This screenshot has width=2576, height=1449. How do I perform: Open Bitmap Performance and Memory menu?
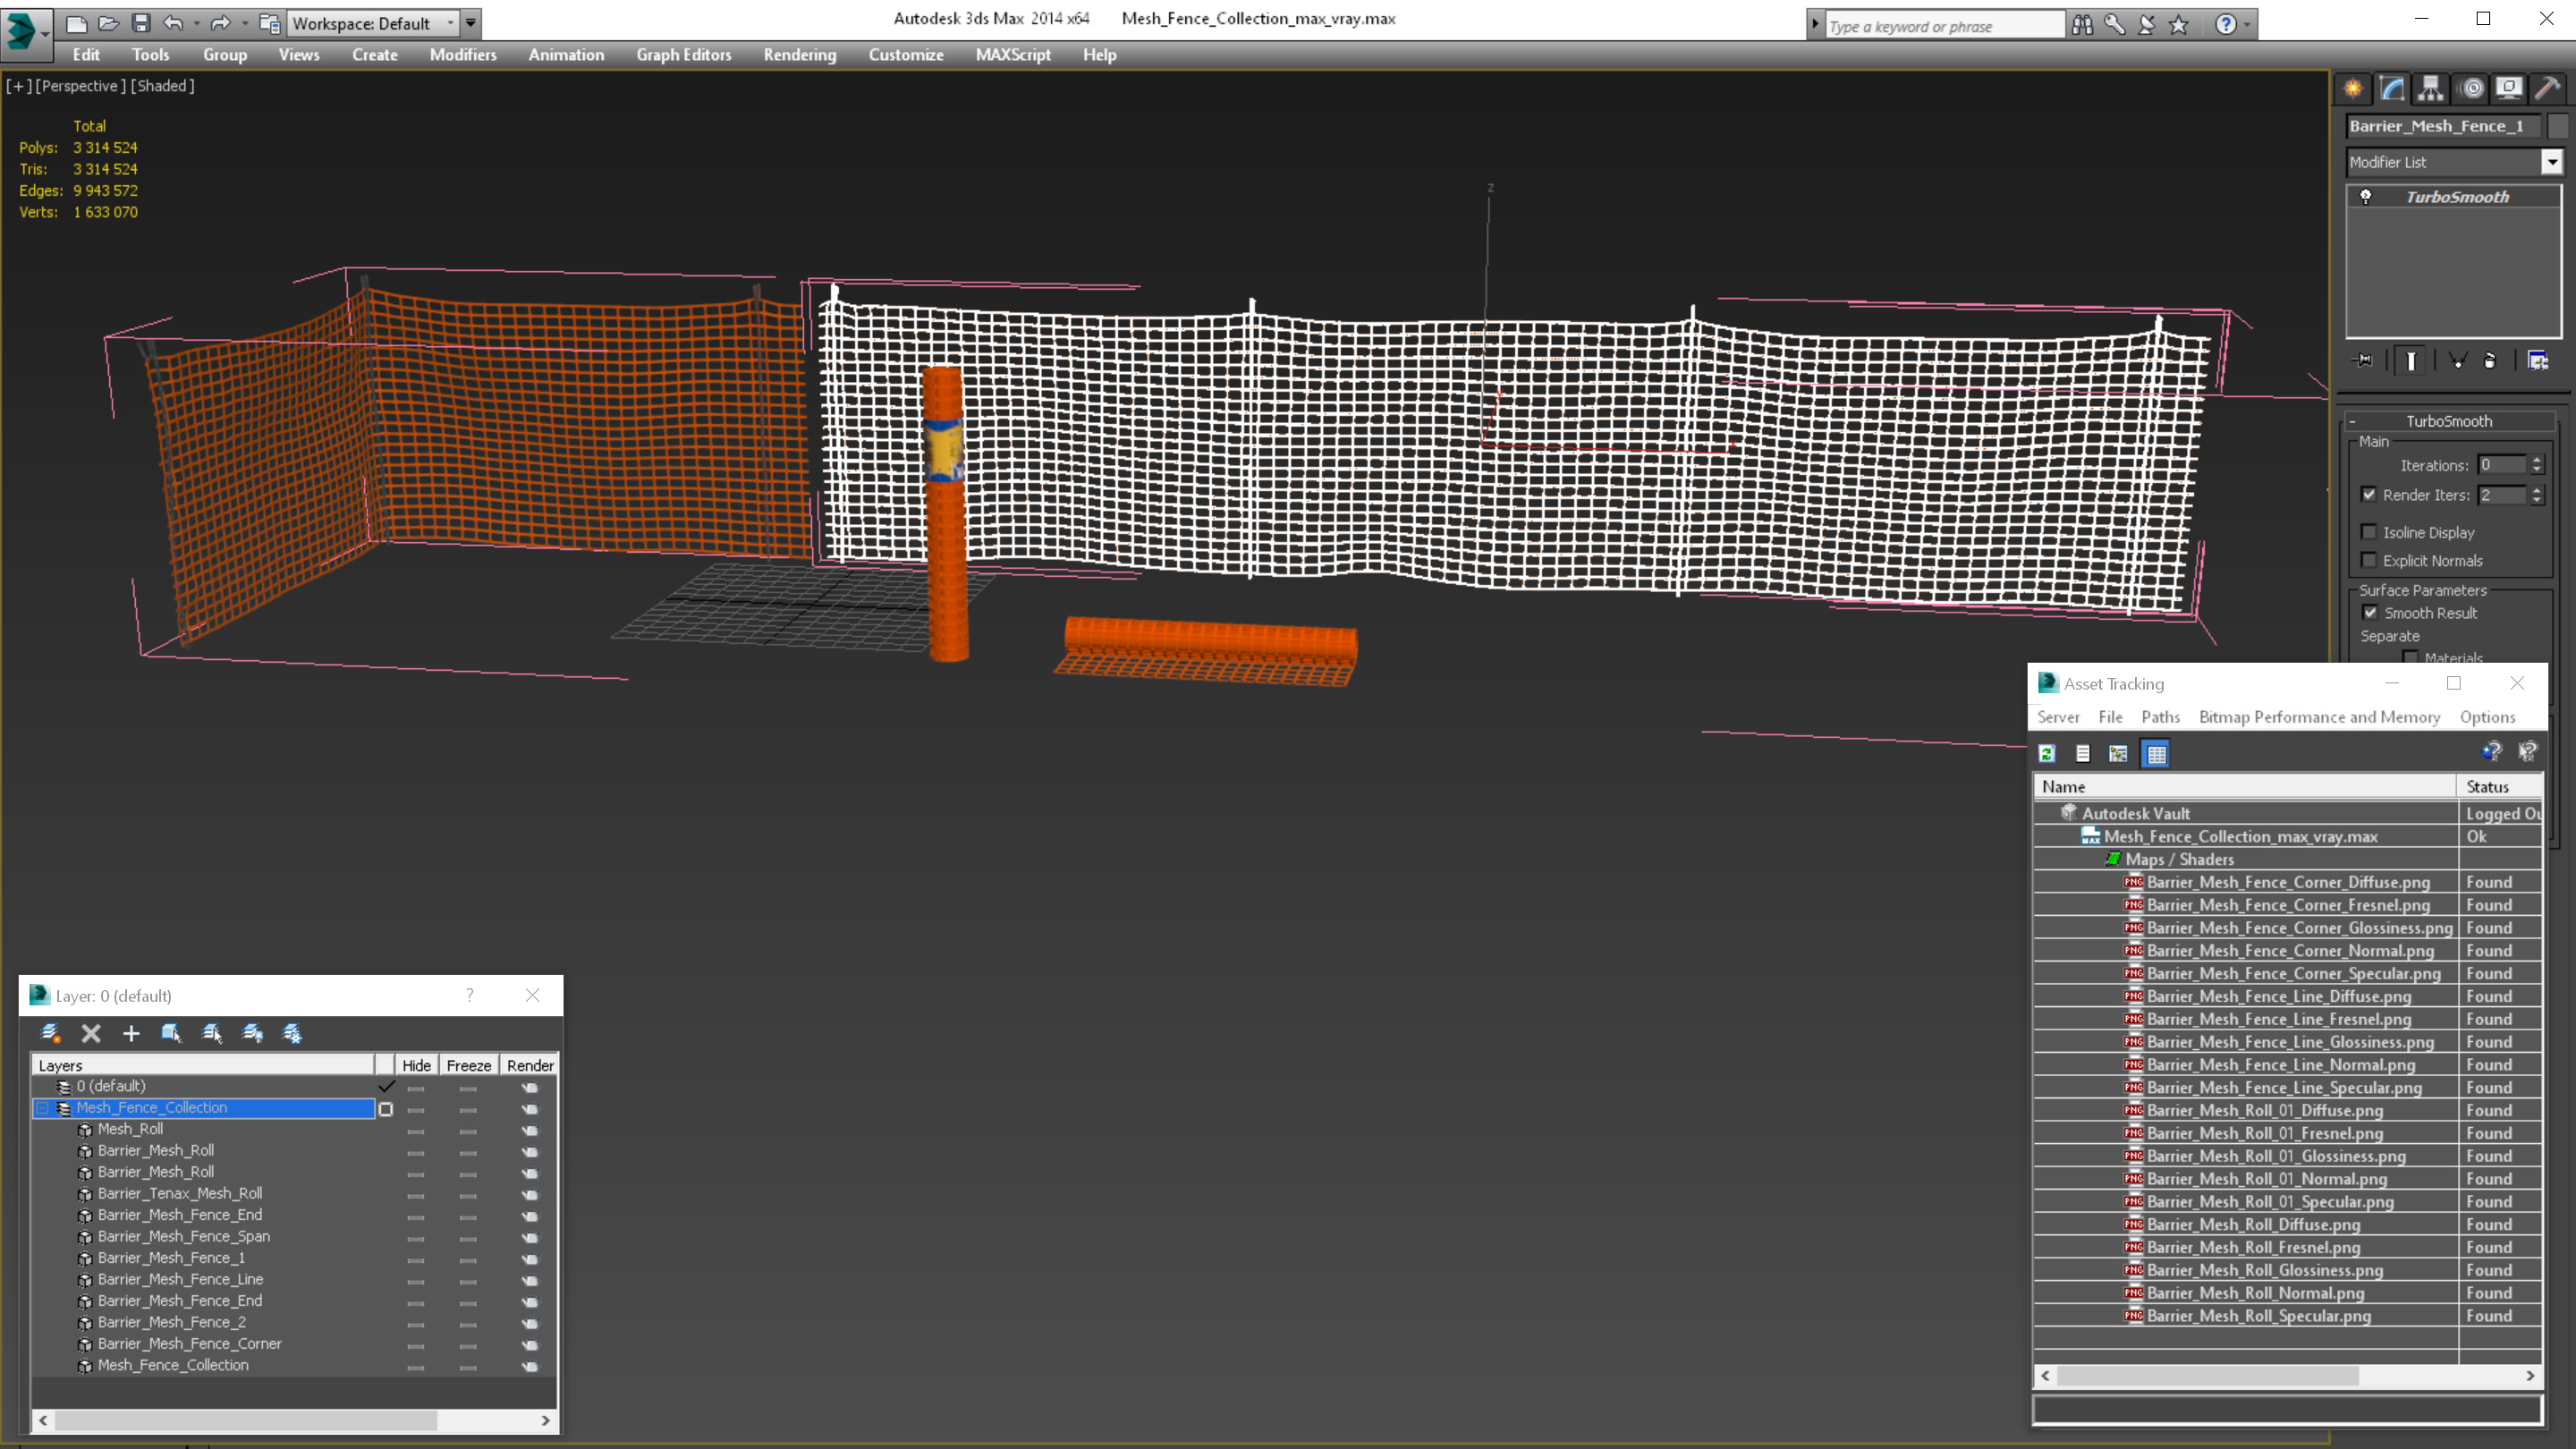[2319, 717]
